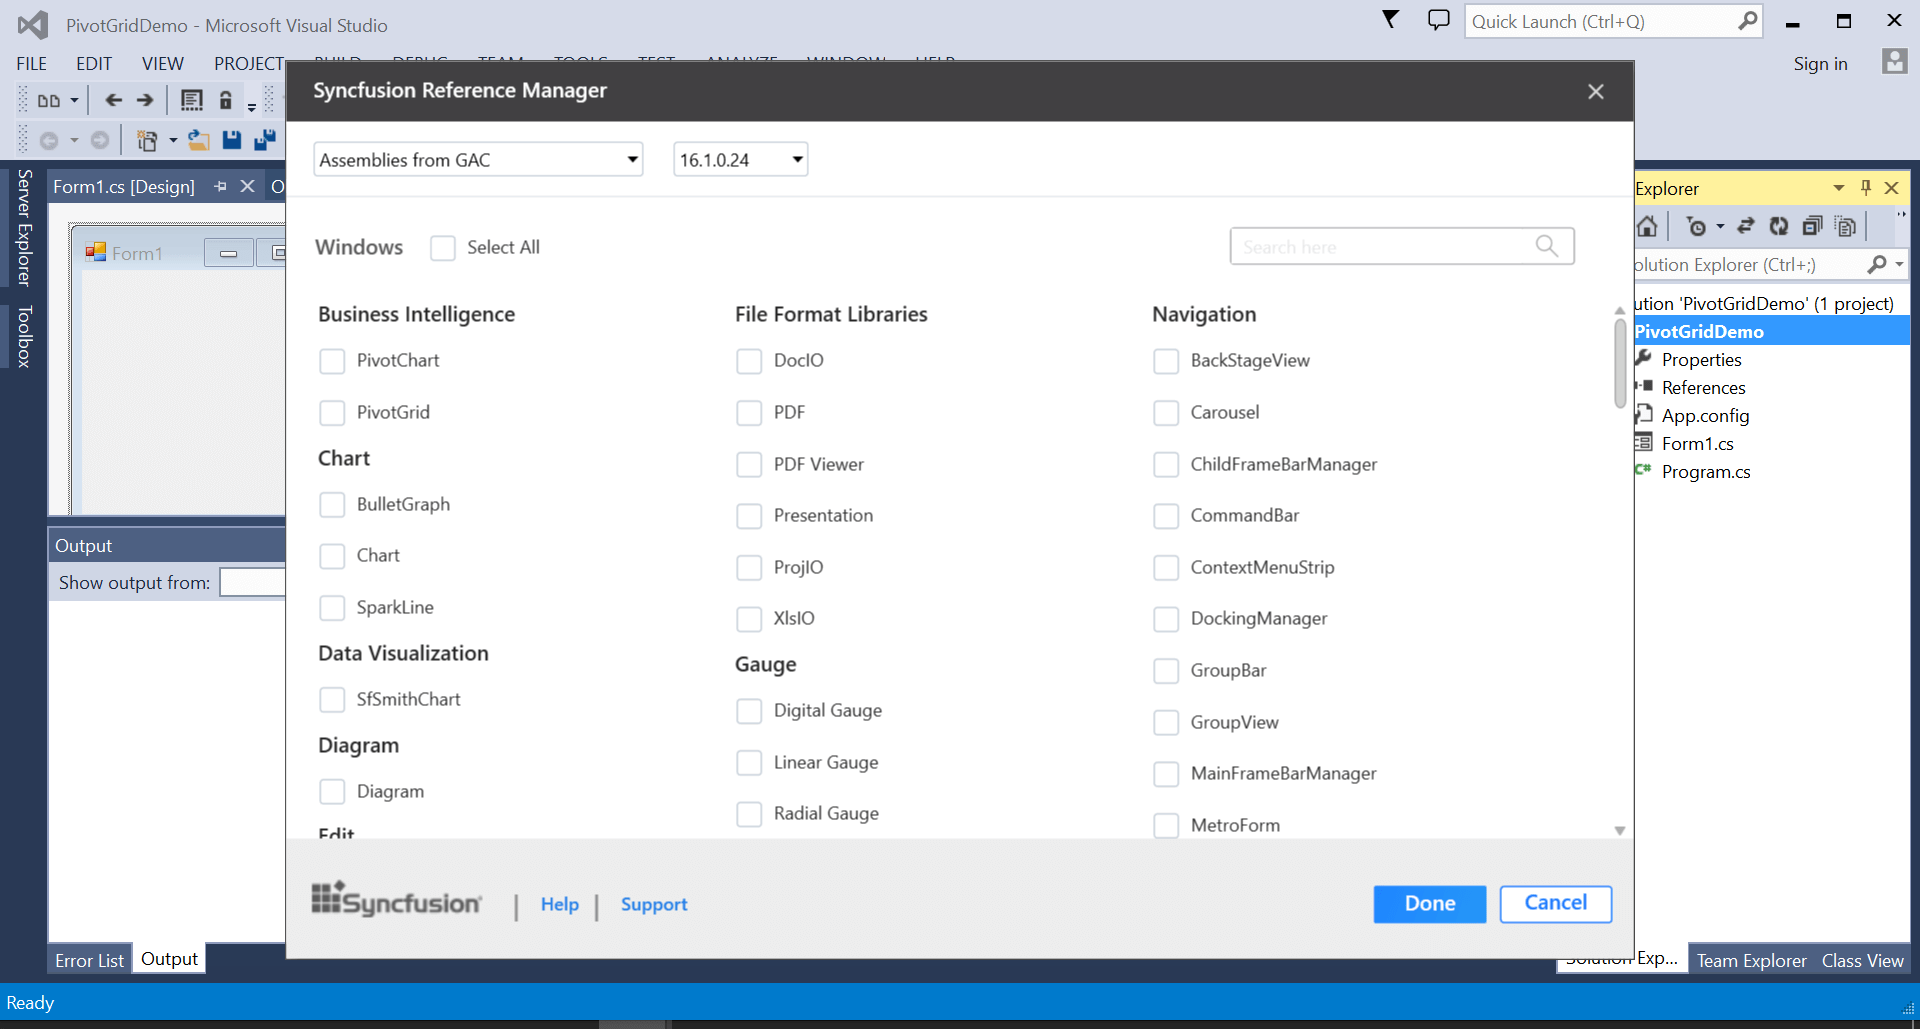Pin the Form1.cs [Design] tab
Viewport: 1920px width, 1029px height.
[220, 186]
